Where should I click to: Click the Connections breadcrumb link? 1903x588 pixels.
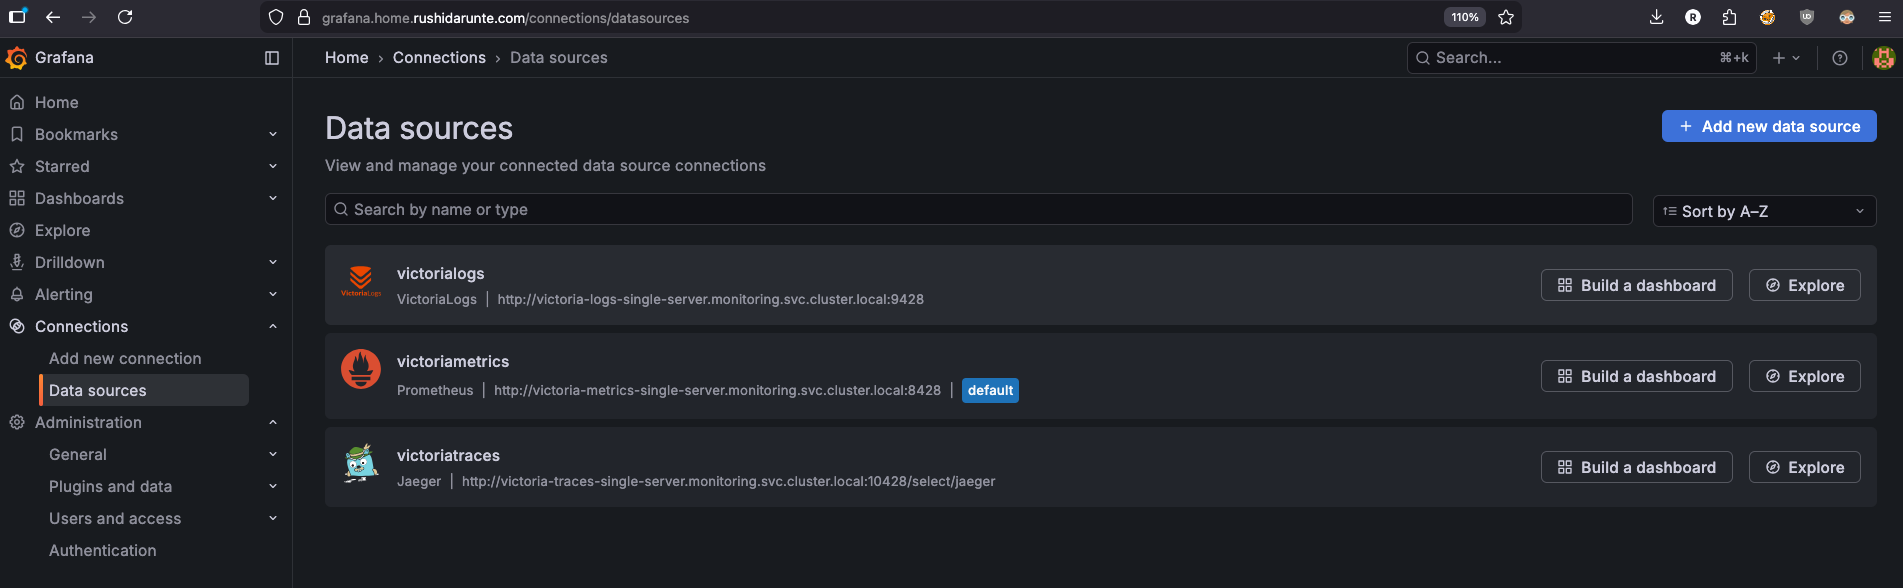tap(439, 58)
